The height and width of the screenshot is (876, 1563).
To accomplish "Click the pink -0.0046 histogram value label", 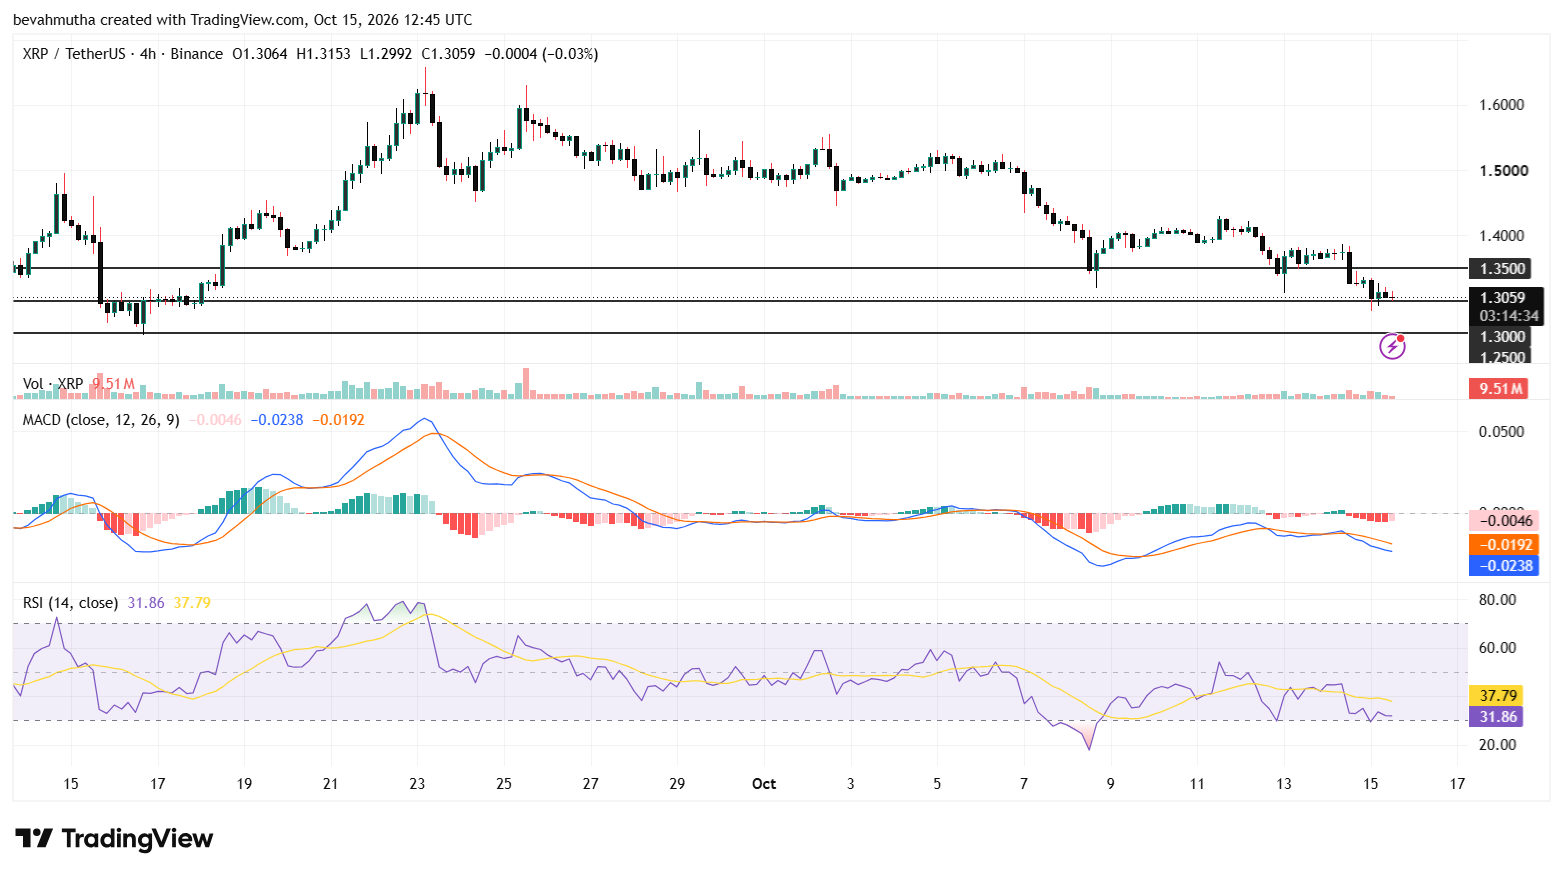I will (x=1503, y=520).
